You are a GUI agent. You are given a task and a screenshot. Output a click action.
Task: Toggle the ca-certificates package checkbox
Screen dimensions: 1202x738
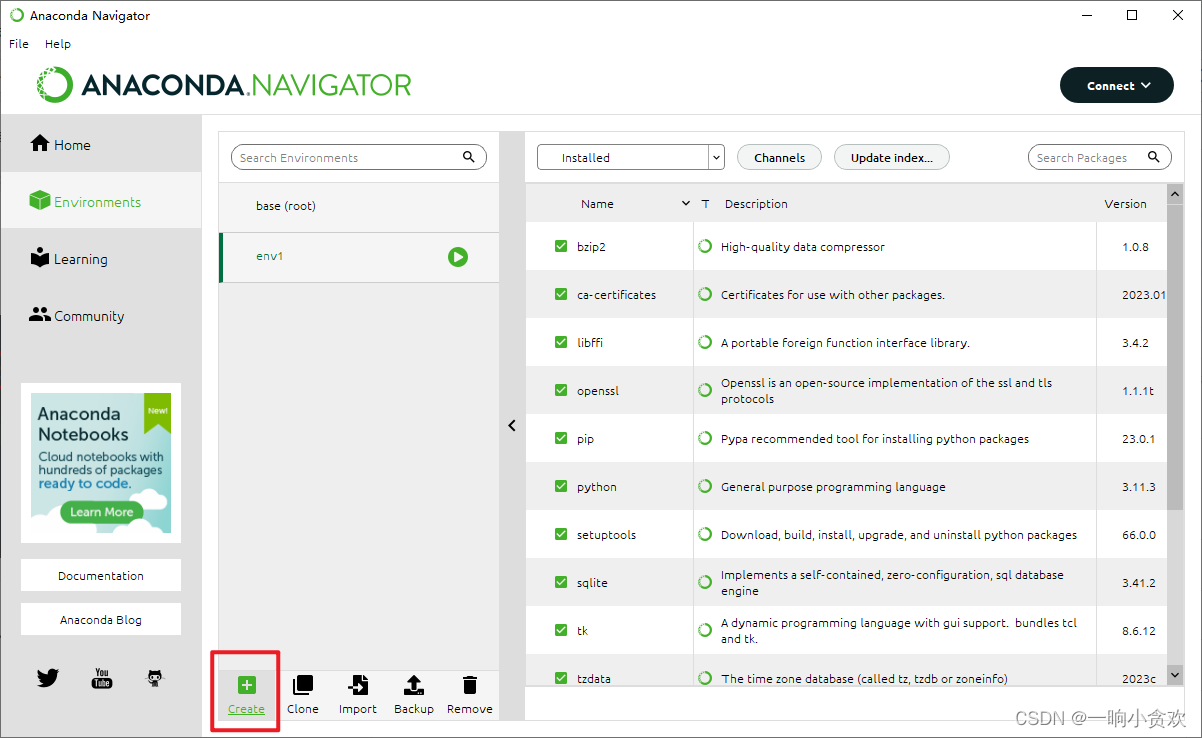pos(561,294)
